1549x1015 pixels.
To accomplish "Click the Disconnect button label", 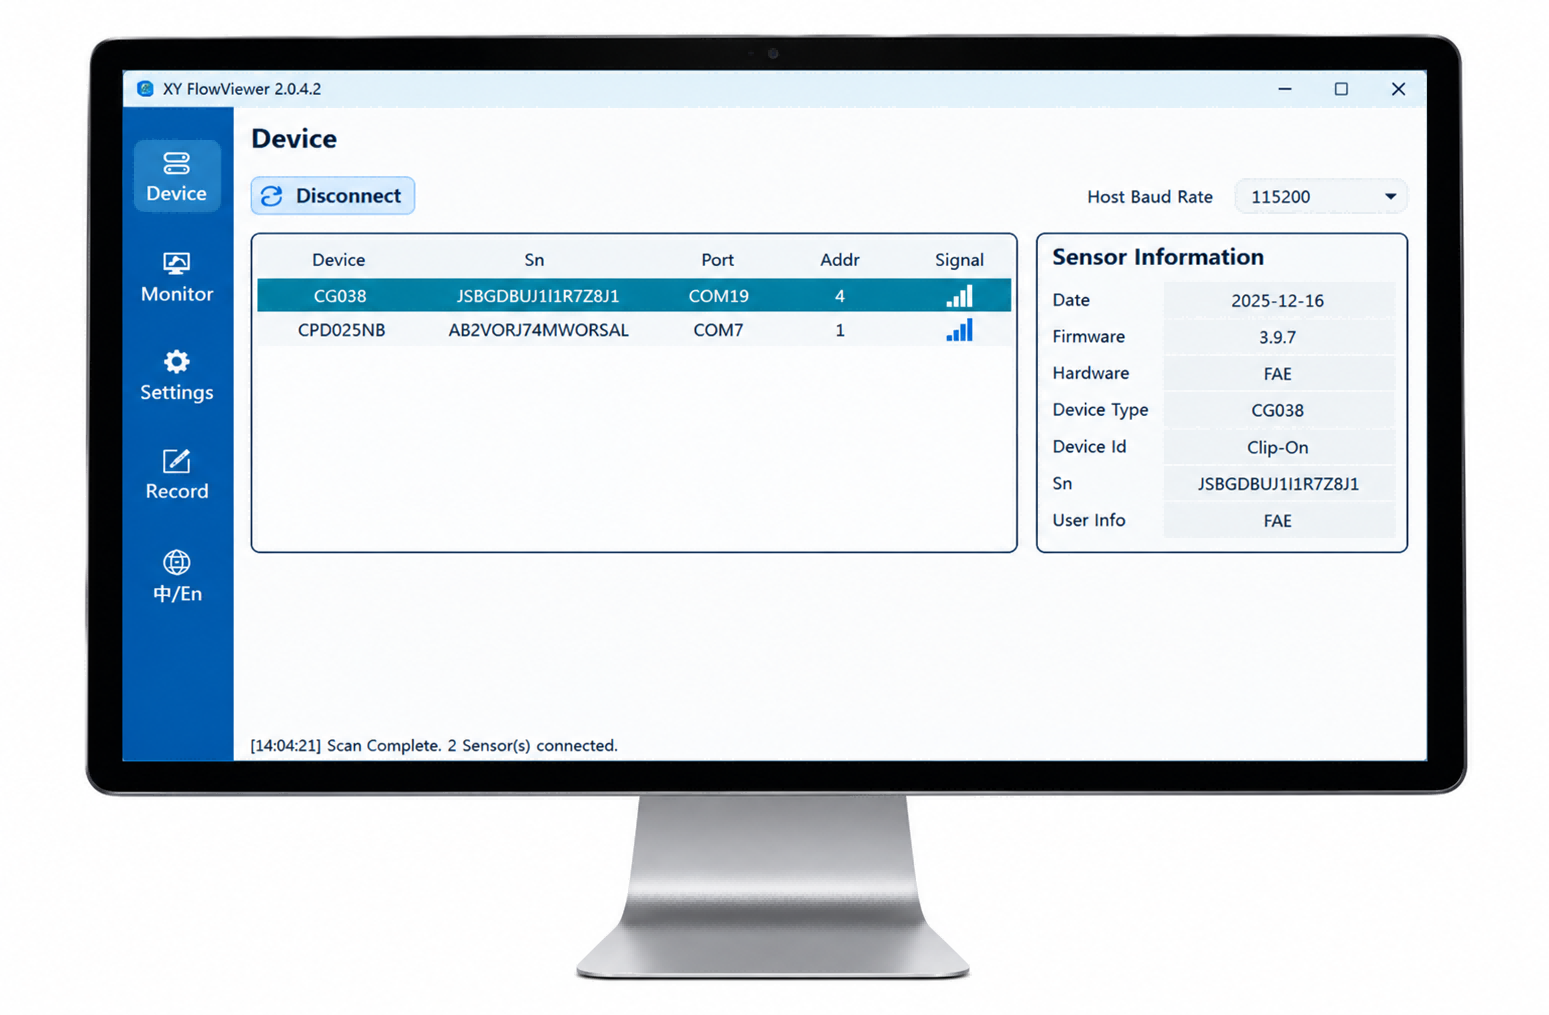I will (348, 196).
